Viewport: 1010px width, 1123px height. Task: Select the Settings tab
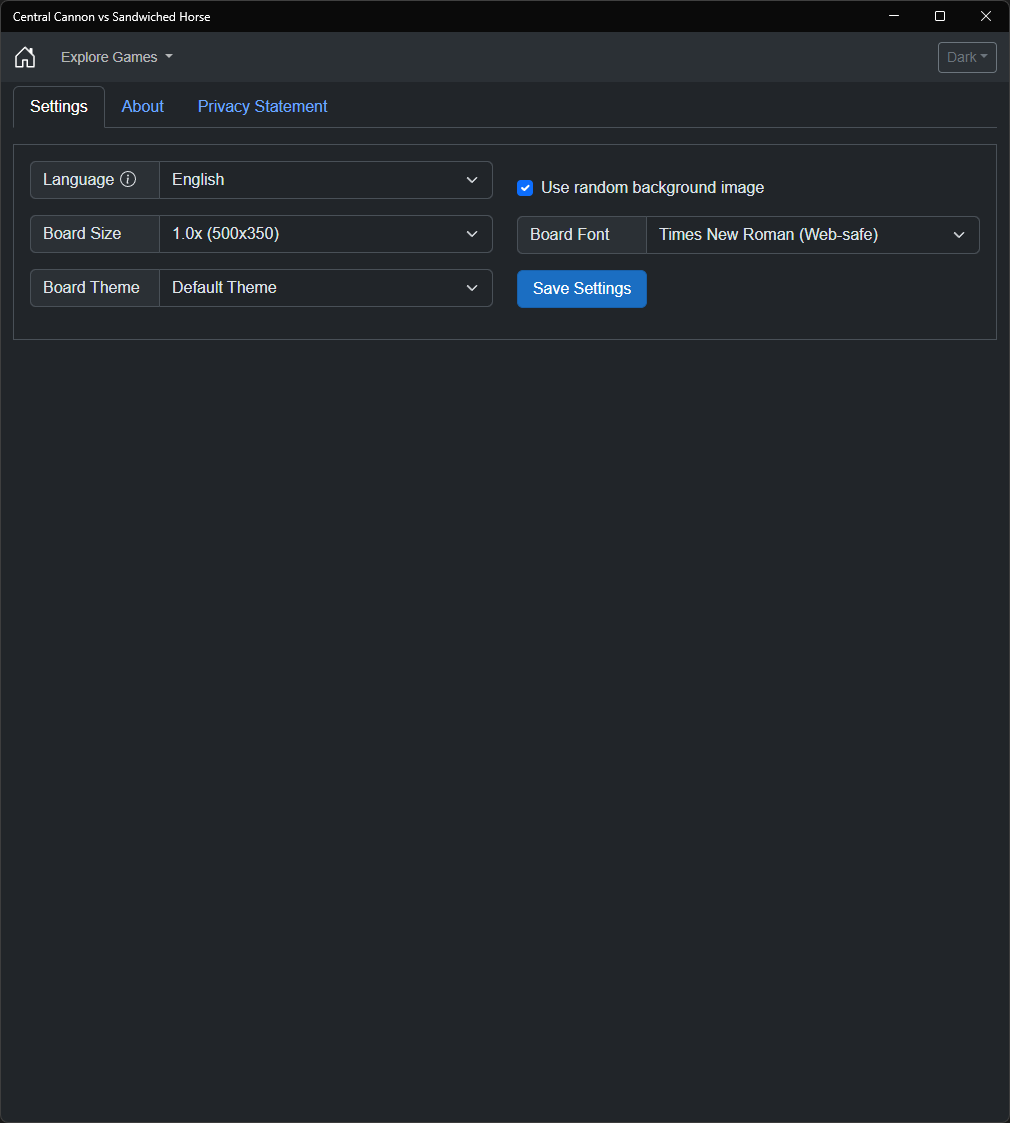59,107
